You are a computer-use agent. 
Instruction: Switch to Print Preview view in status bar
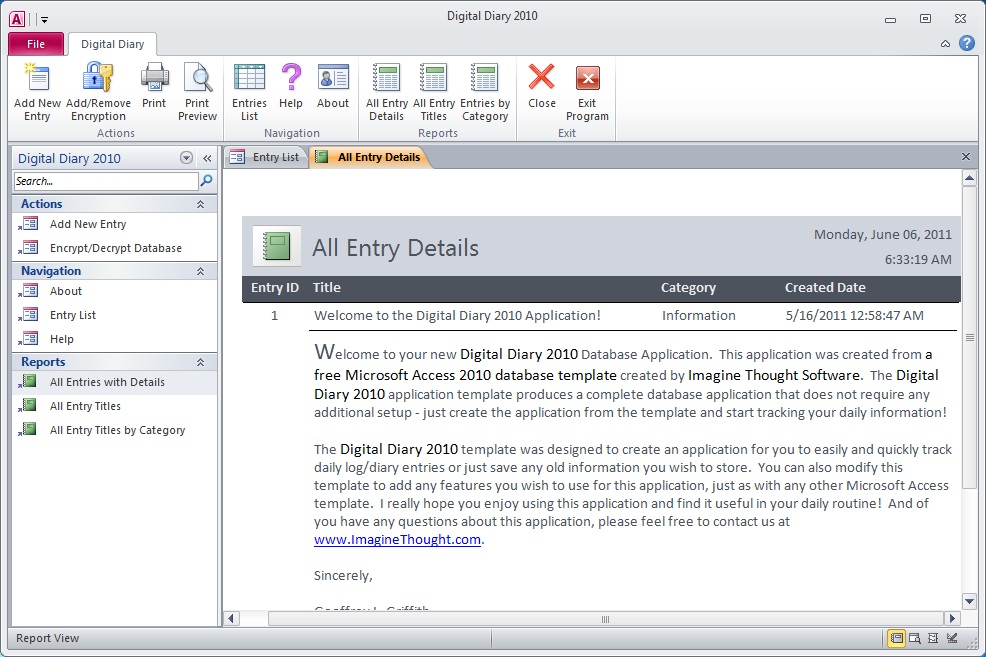(x=915, y=638)
